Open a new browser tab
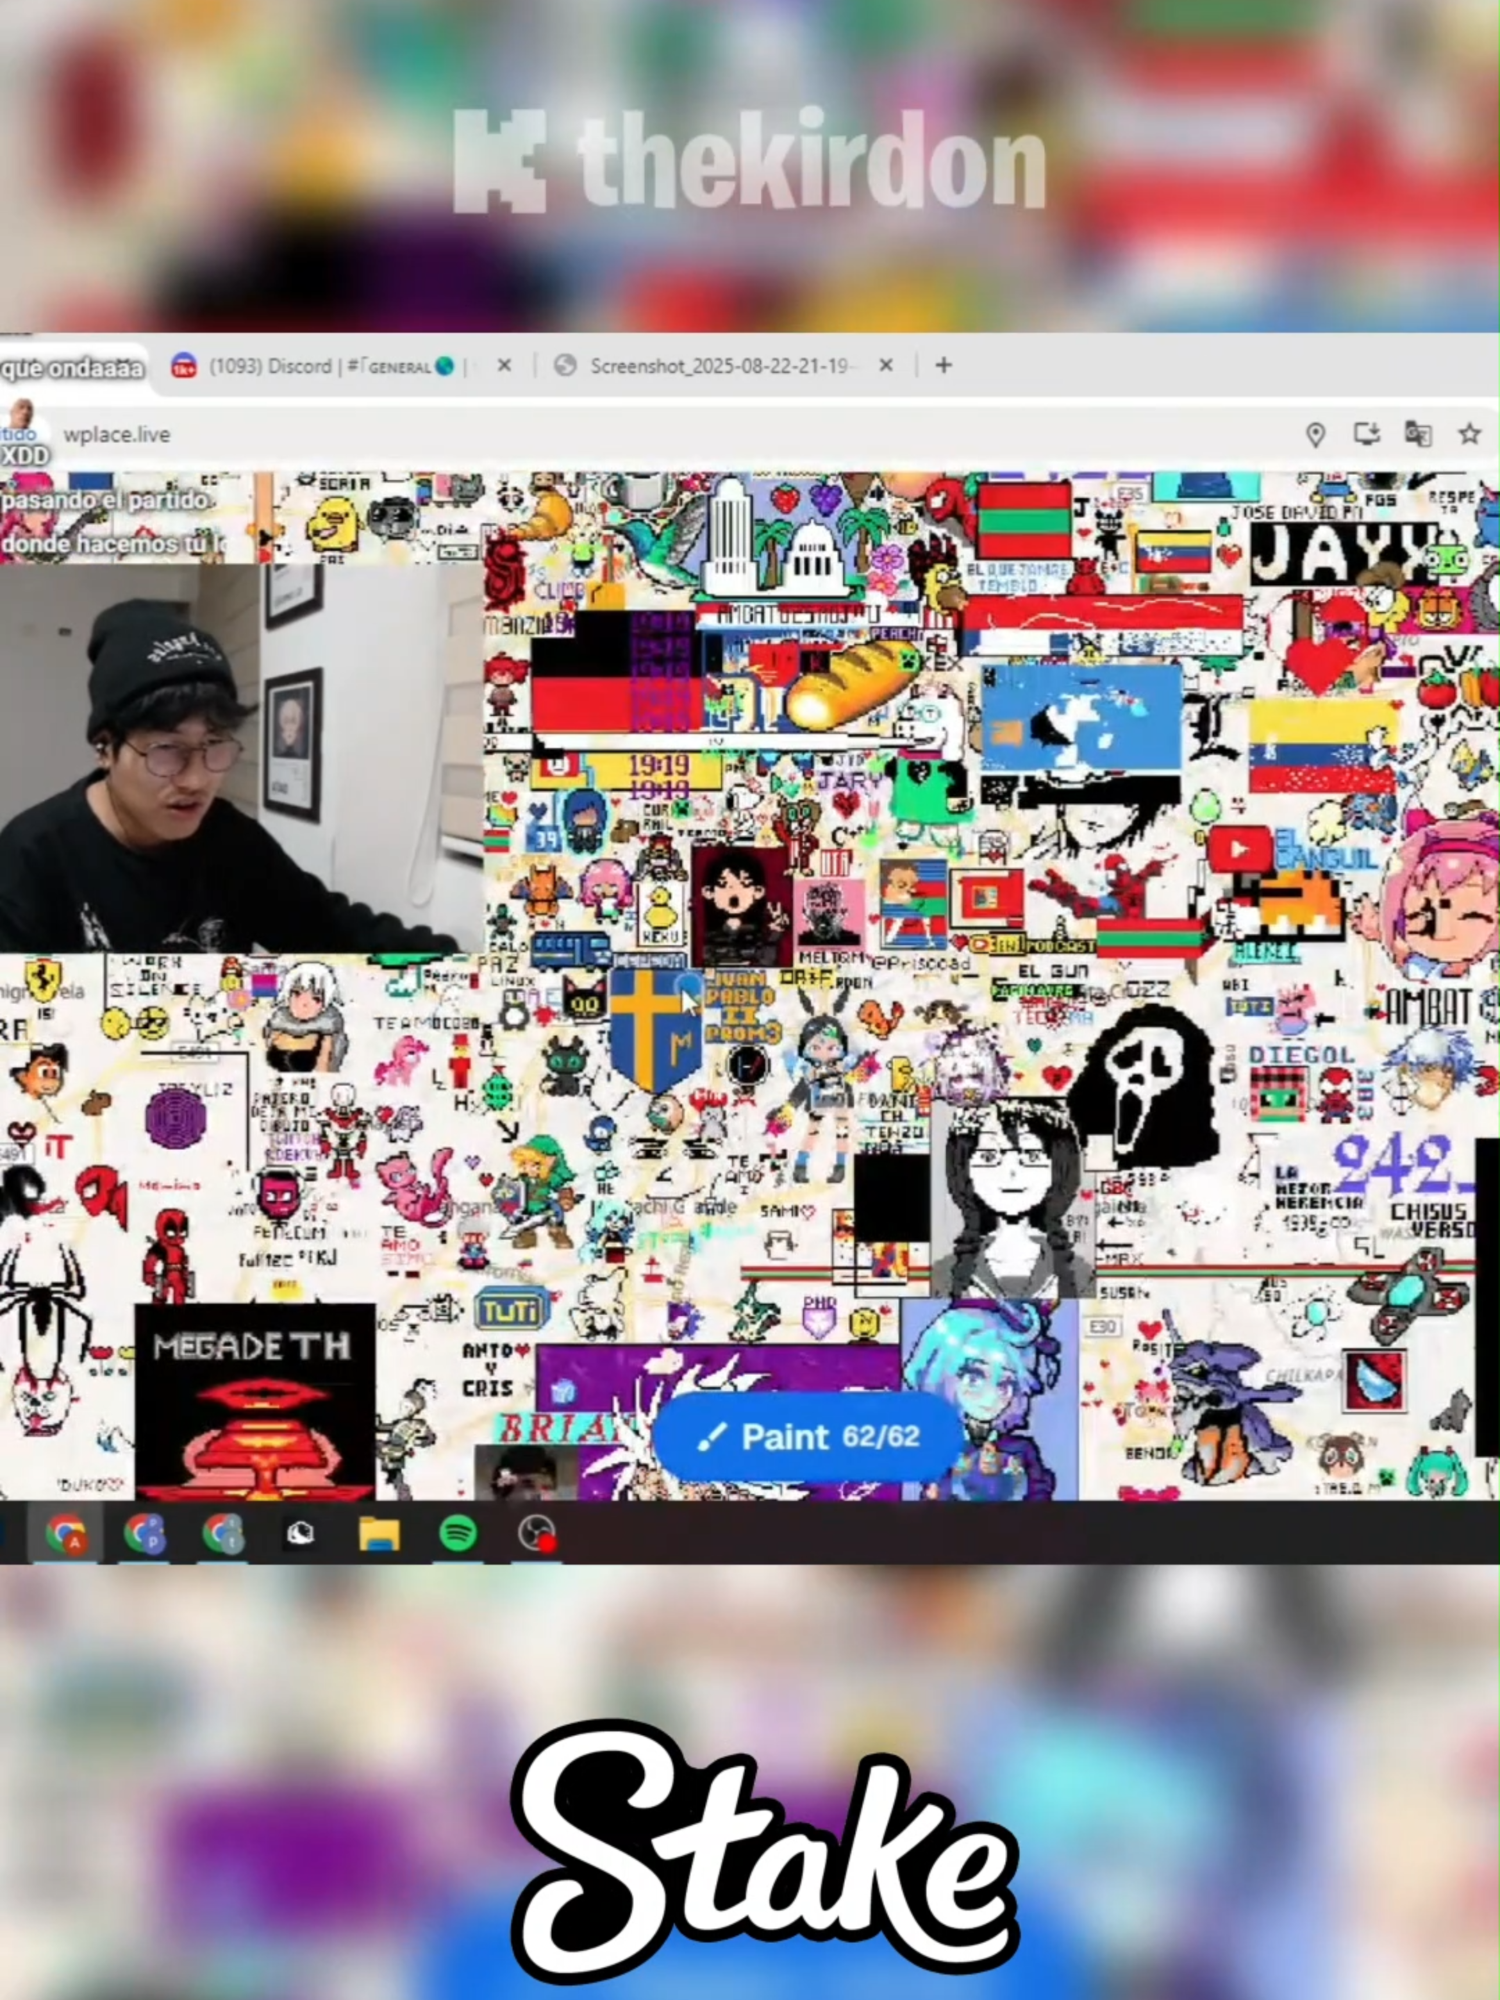The width and height of the screenshot is (1500, 2000). pos(943,366)
